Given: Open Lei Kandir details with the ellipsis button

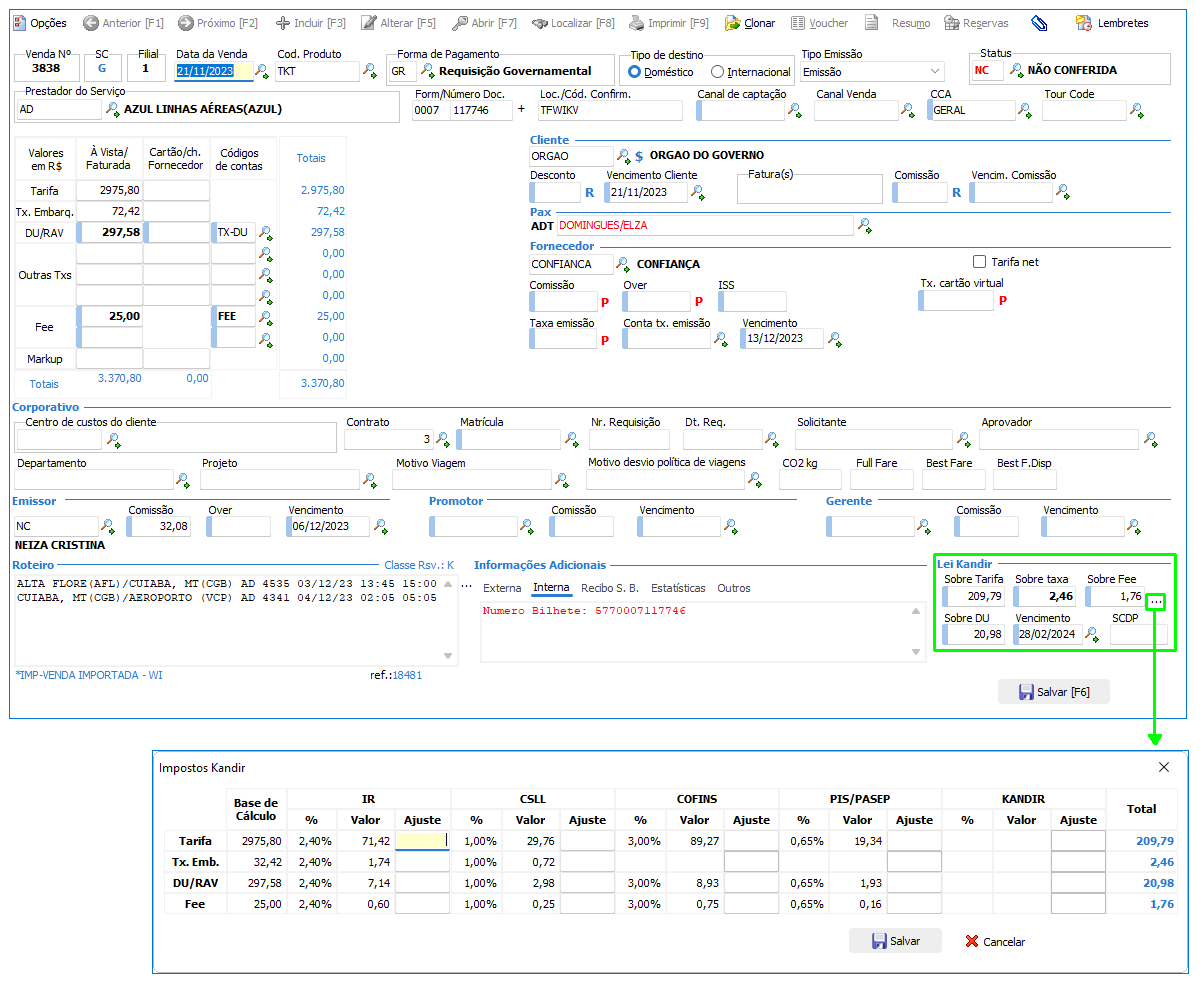Looking at the screenshot, I should (x=1156, y=601).
